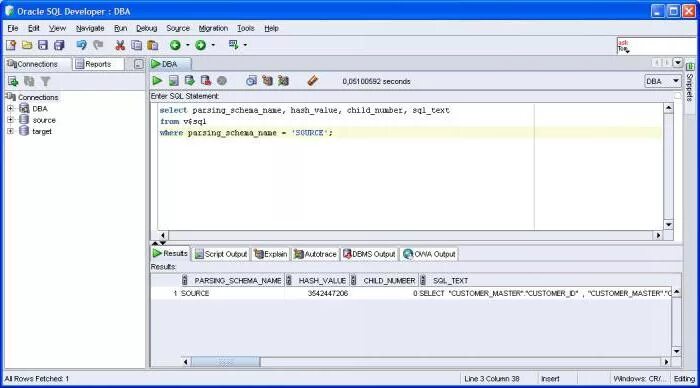Click the Save All icon
Viewport: 700px width, 388px height.
[59, 45]
